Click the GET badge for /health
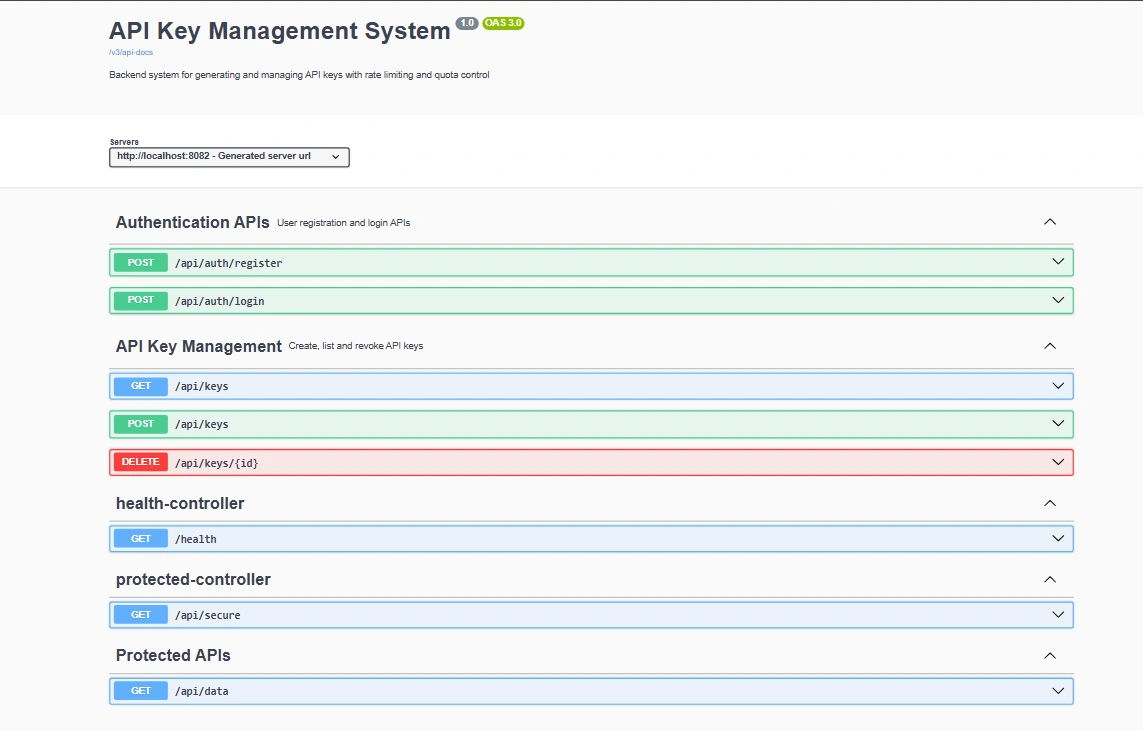This screenshot has height=731, width=1143. tap(141, 539)
